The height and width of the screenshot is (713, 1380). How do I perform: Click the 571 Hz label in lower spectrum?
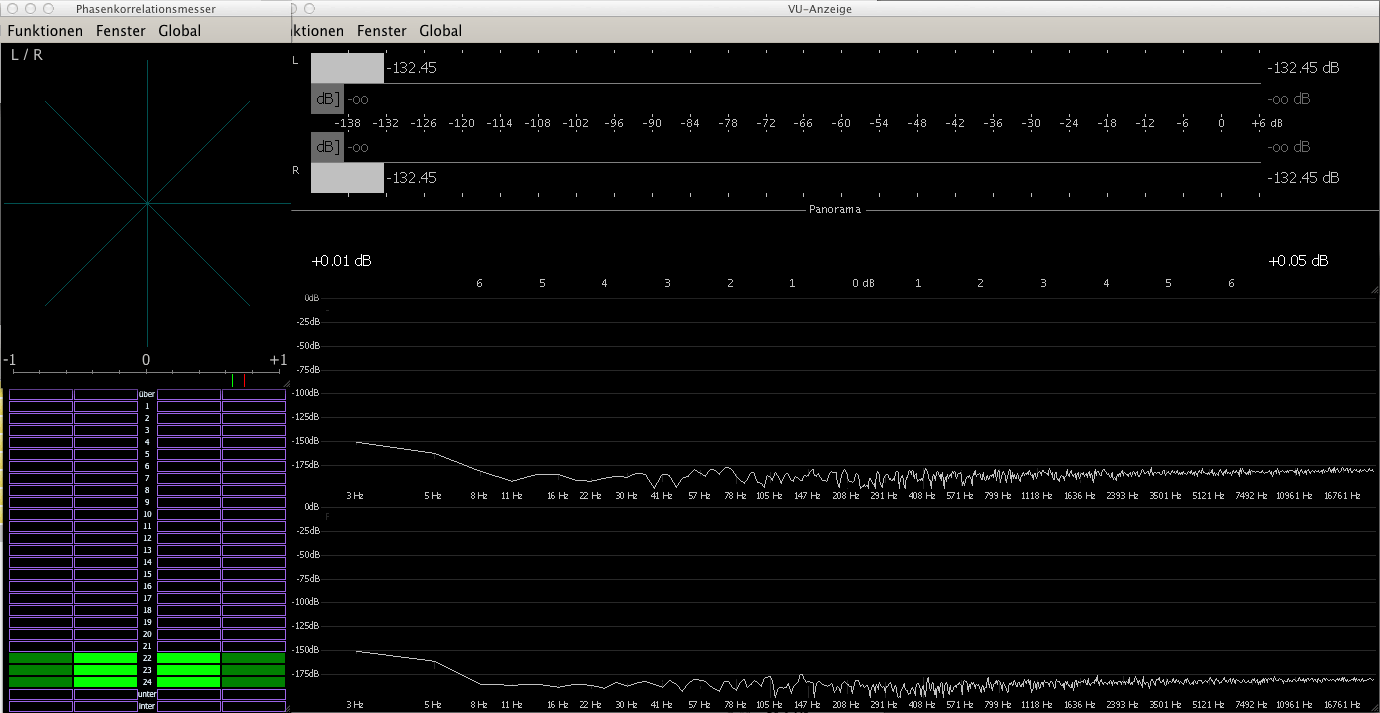point(960,705)
